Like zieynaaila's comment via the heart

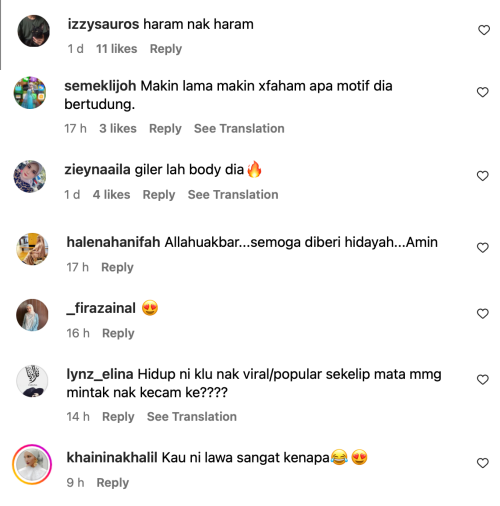(482, 176)
